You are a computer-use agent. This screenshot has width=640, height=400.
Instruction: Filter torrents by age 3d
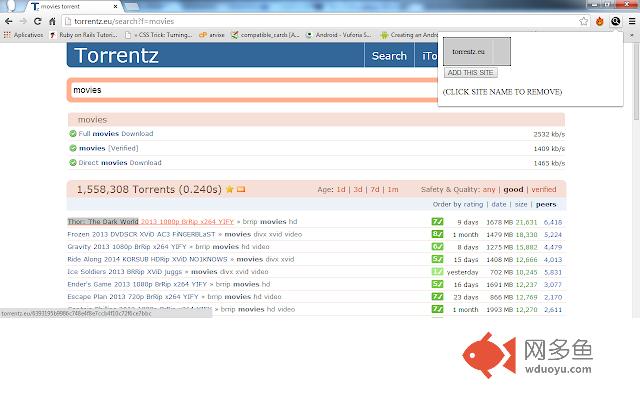click(358, 189)
